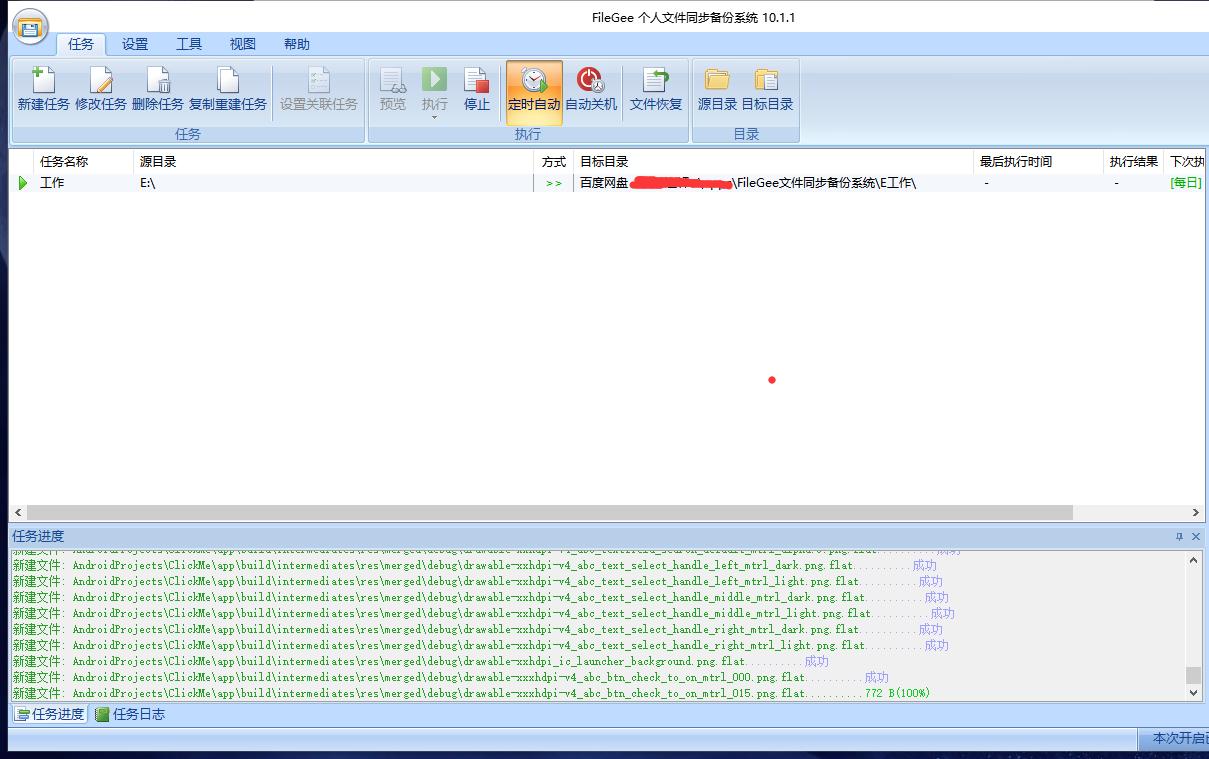The height and width of the screenshot is (759, 1209).
Task: Switch to the 工具 ribbon tab
Action: (x=189, y=44)
